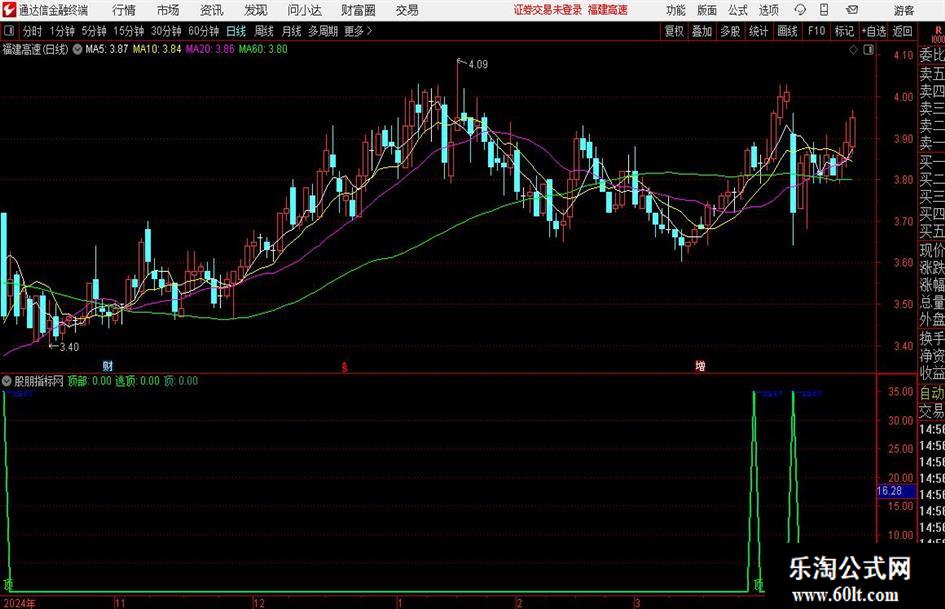Image resolution: width=945 pixels, height=609 pixels.
Task: Click the 游客 account button
Action: point(903,10)
